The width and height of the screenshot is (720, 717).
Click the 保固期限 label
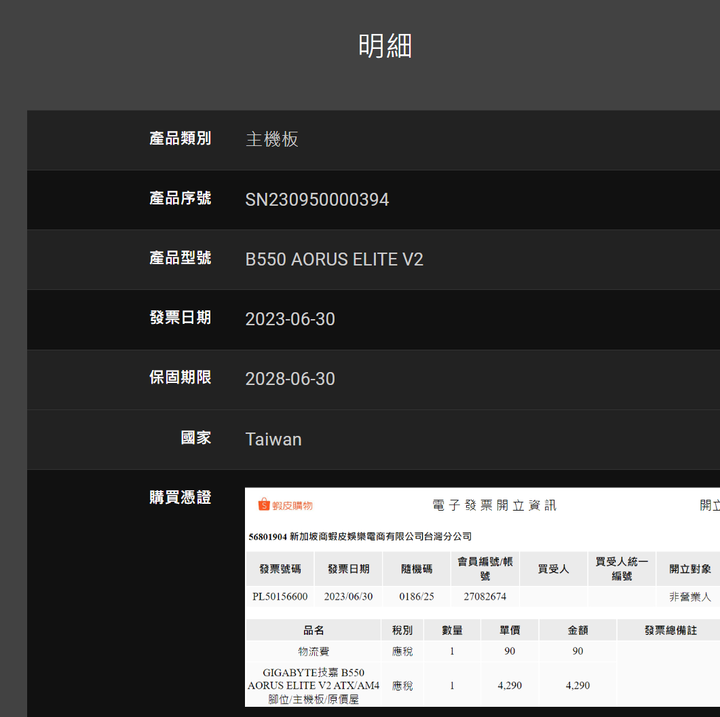[180, 378]
